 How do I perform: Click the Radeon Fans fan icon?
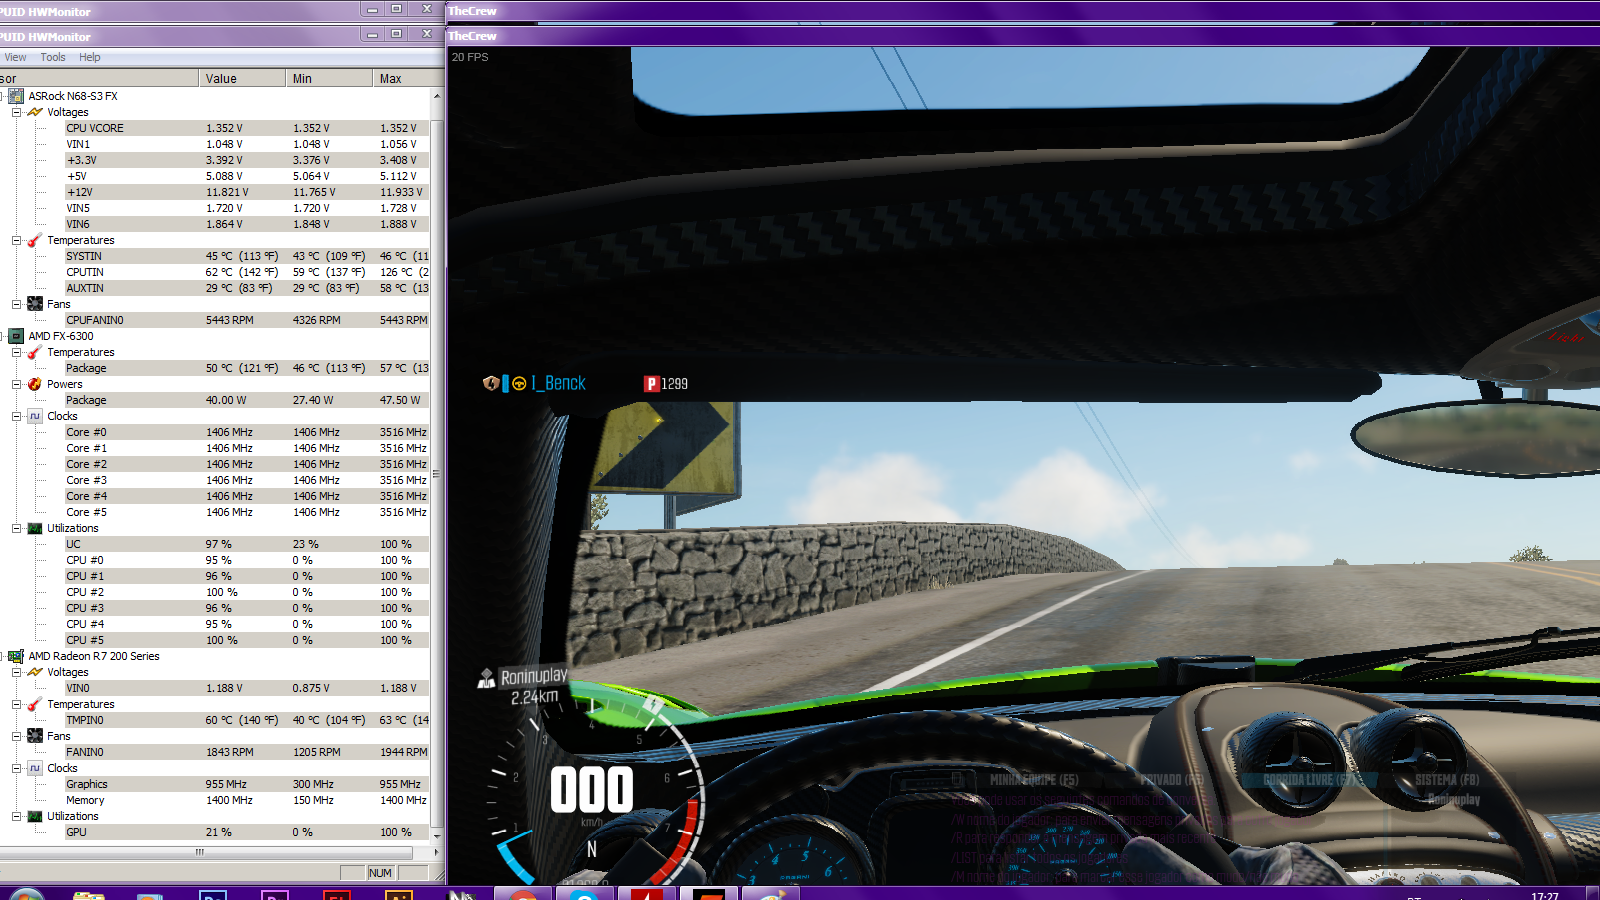coord(35,736)
